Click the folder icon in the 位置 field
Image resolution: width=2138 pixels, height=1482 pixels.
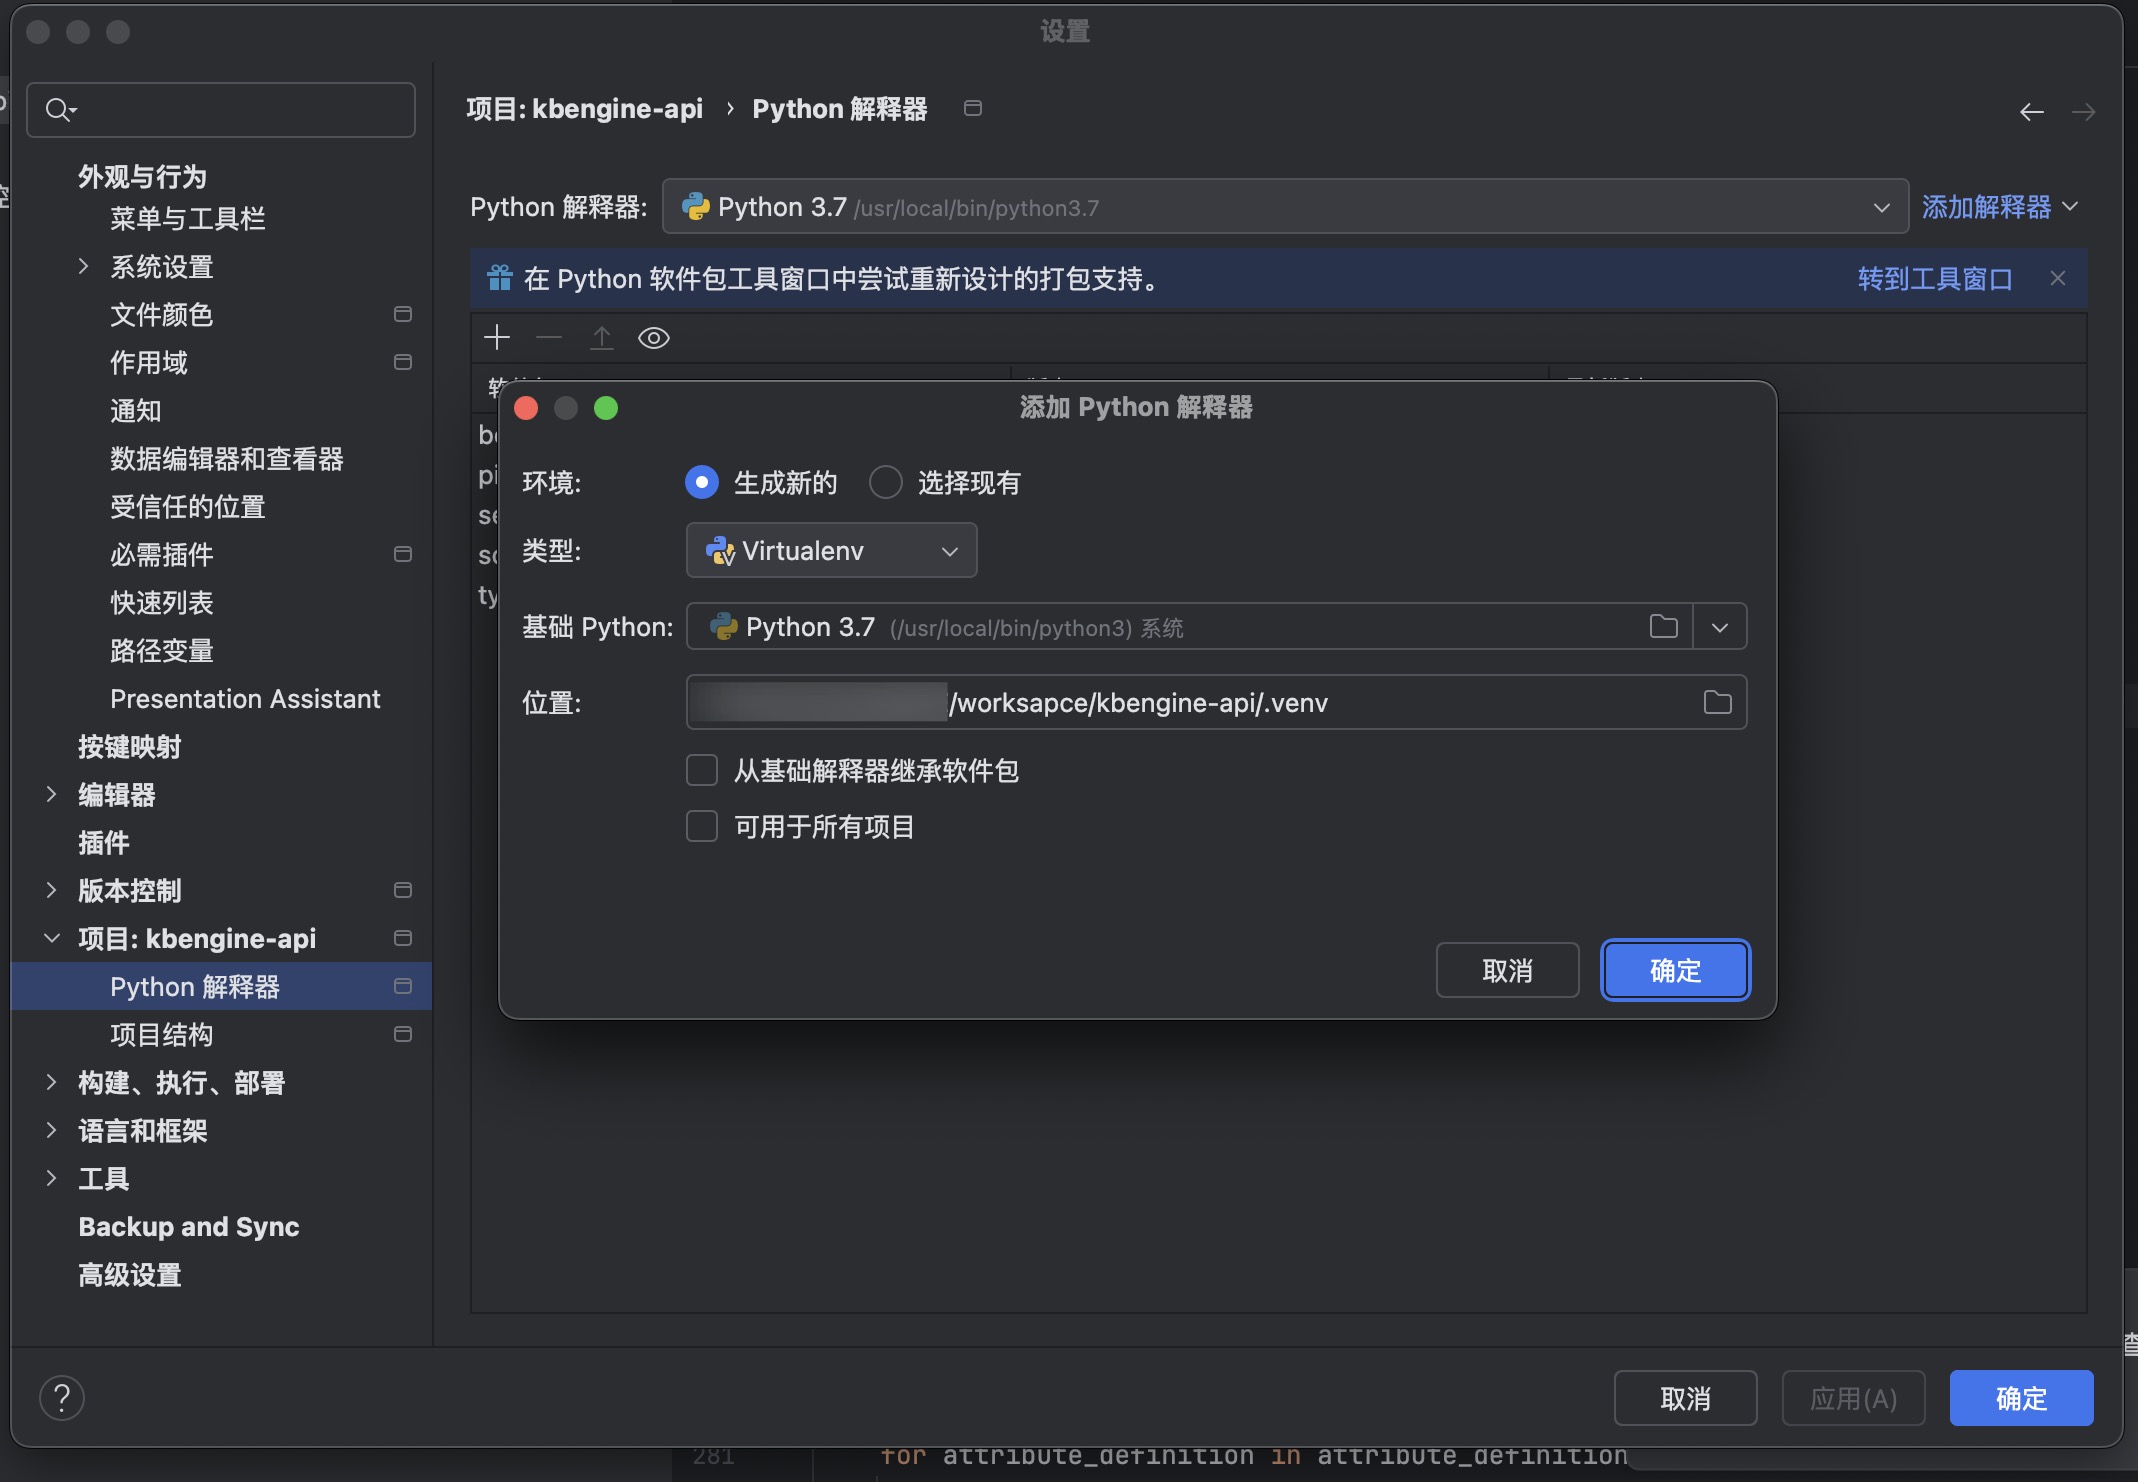[x=1717, y=703]
